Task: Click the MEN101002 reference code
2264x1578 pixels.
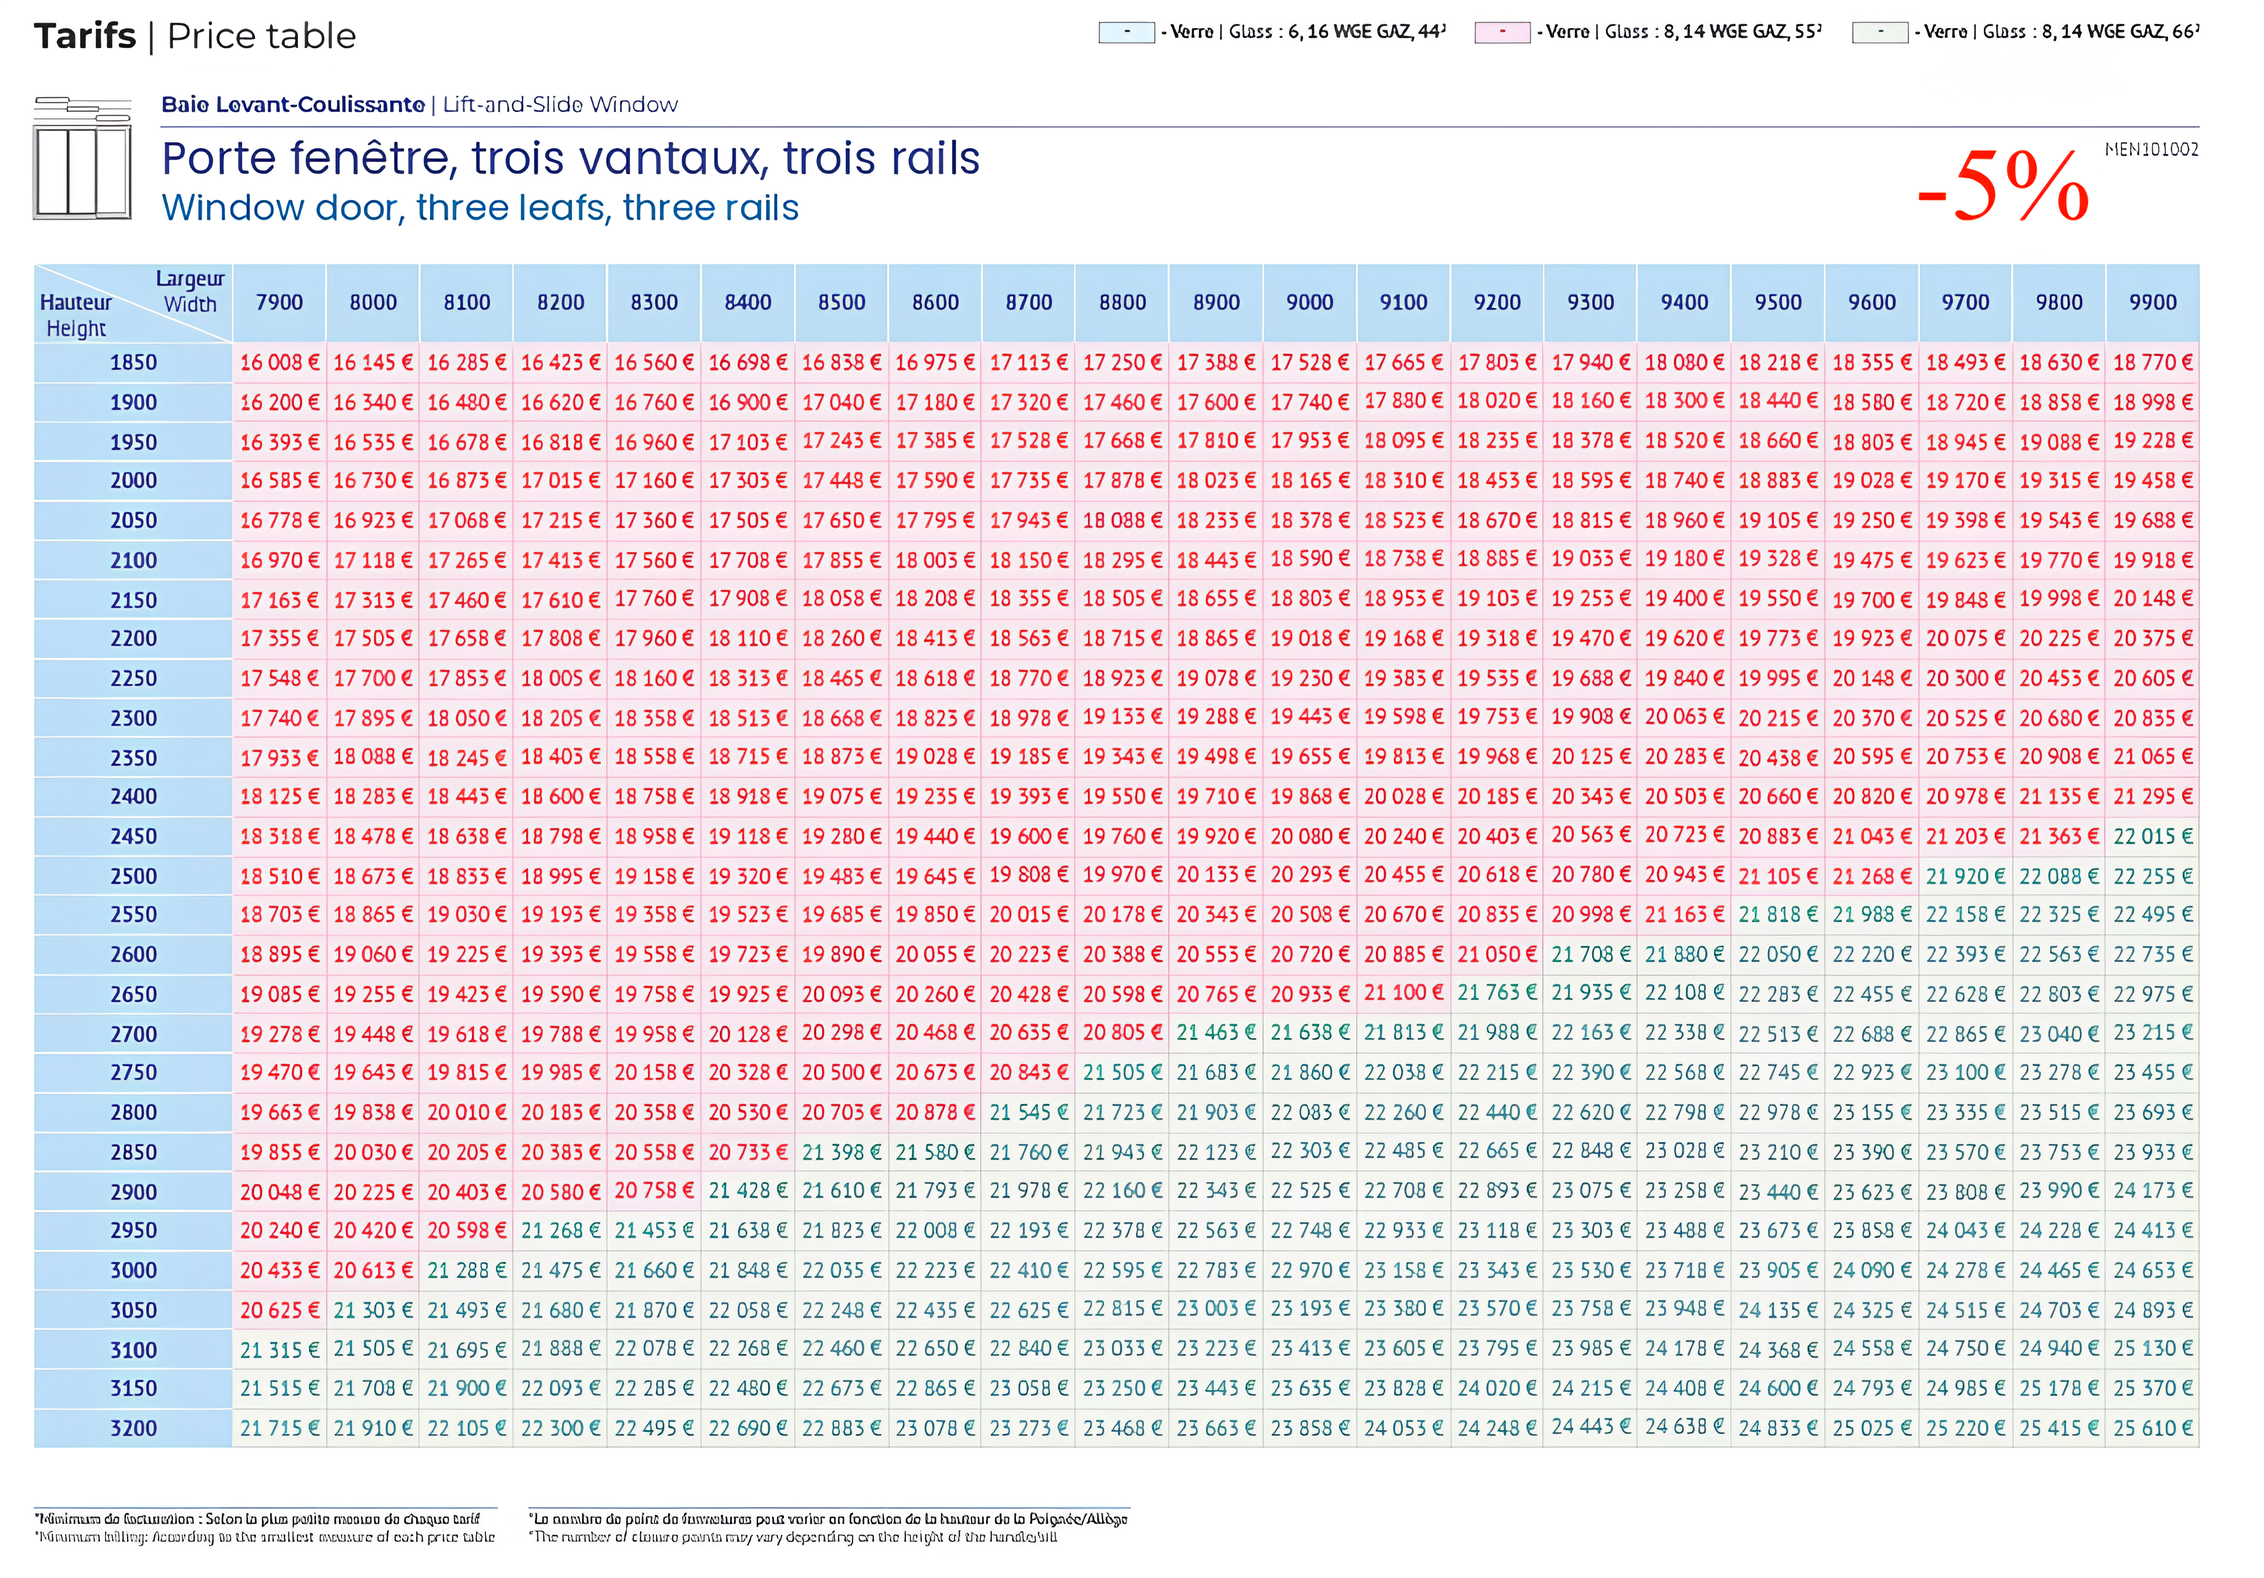Action: point(2151,150)
